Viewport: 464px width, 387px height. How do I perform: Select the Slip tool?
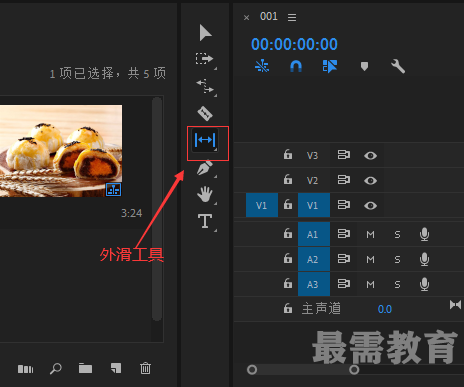coord(205,140)
